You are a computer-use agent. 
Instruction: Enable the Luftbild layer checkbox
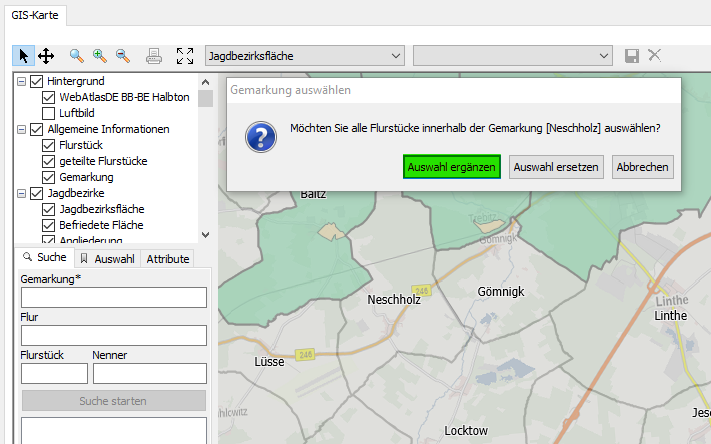(49, 113)
